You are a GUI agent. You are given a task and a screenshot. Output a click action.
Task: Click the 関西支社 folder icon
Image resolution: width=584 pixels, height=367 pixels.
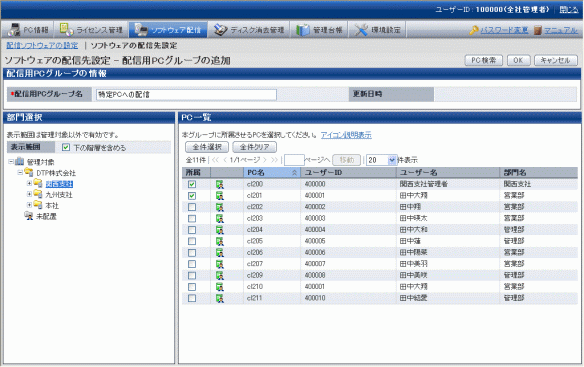pyautogui.click(x=38, y=183)
